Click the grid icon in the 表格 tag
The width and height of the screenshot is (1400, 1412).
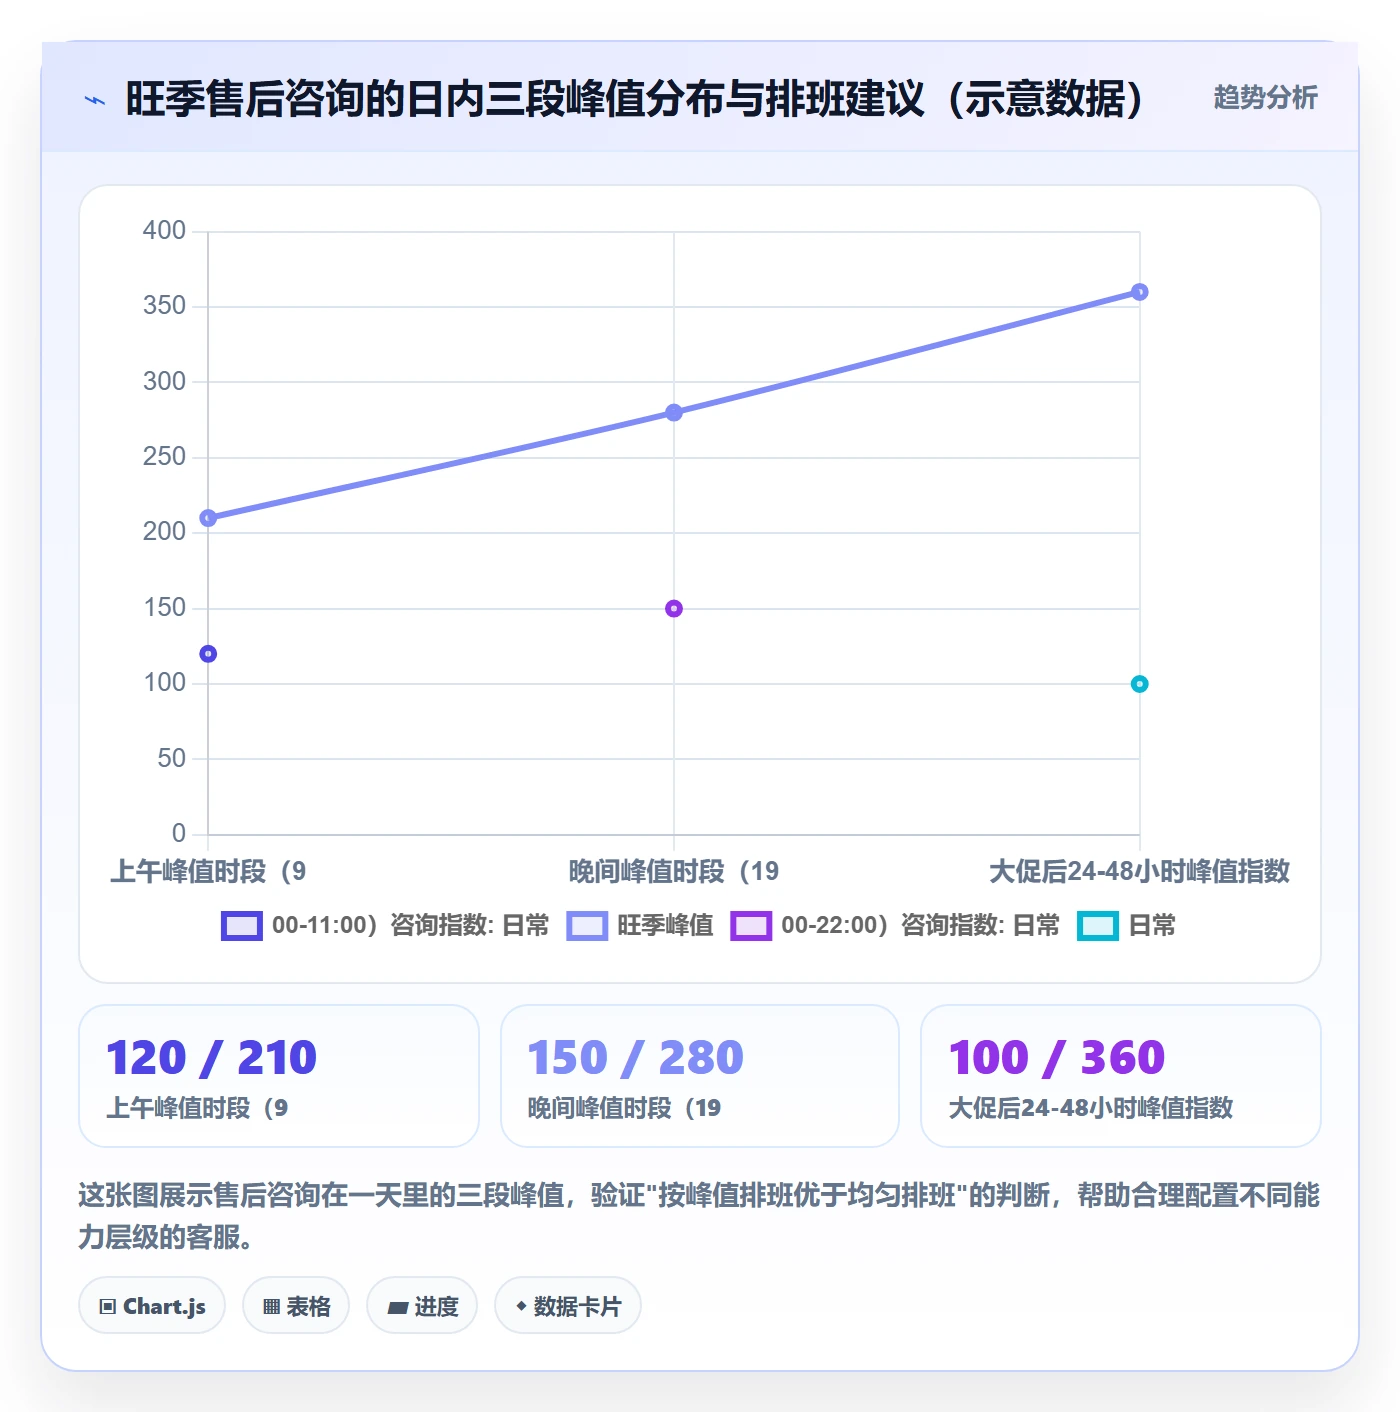(271, 1306)
